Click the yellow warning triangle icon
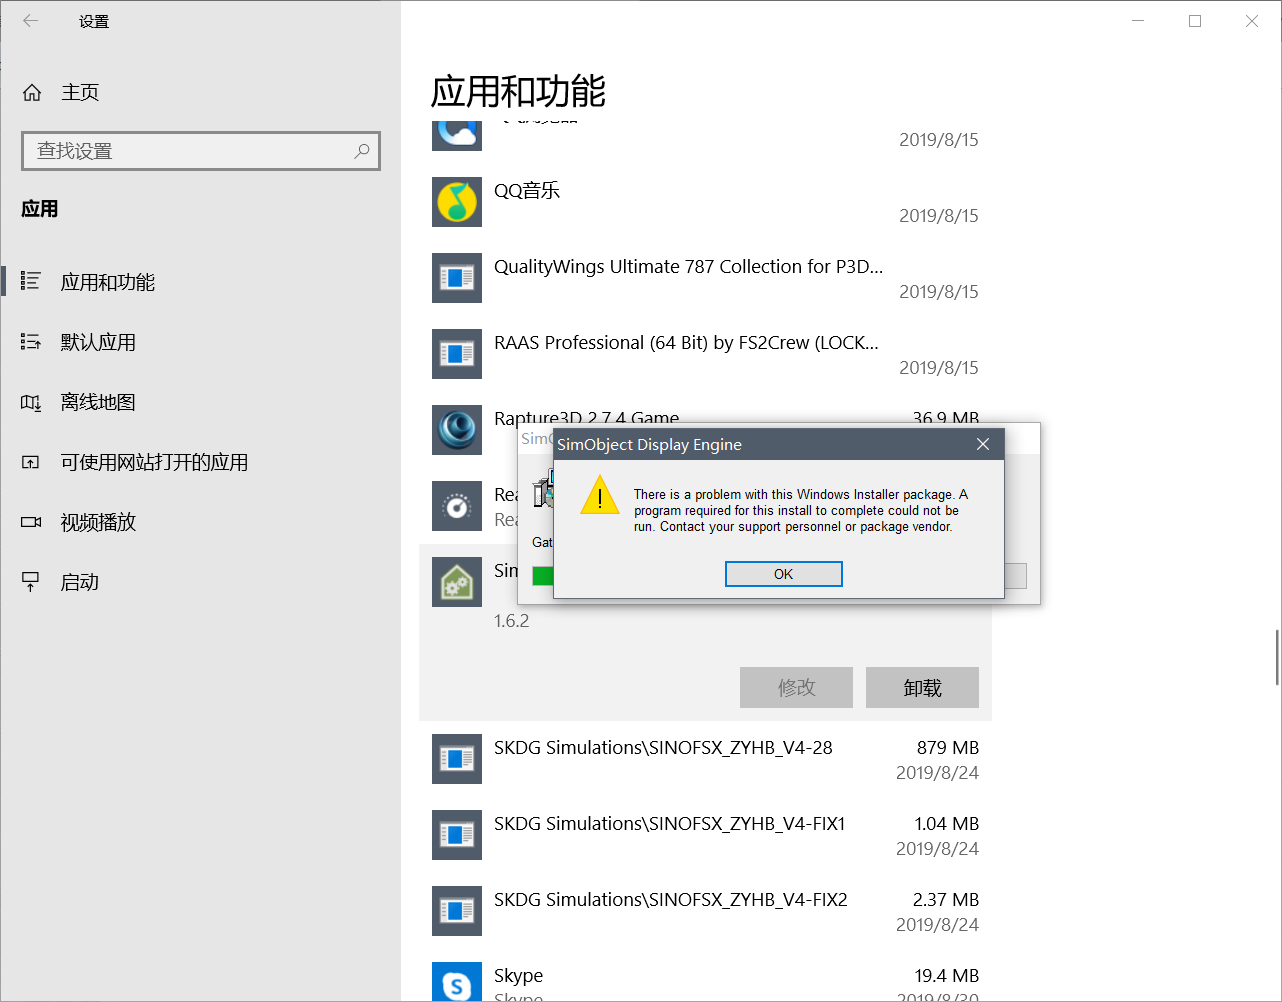Screen dimensions: 1282x1002 (x=600, y=496)
